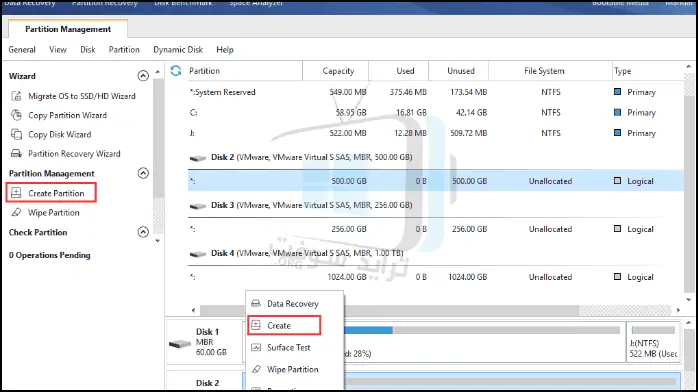Click Primary type square for System Reserved row
698x392 pixels.
tap(617, 92)
